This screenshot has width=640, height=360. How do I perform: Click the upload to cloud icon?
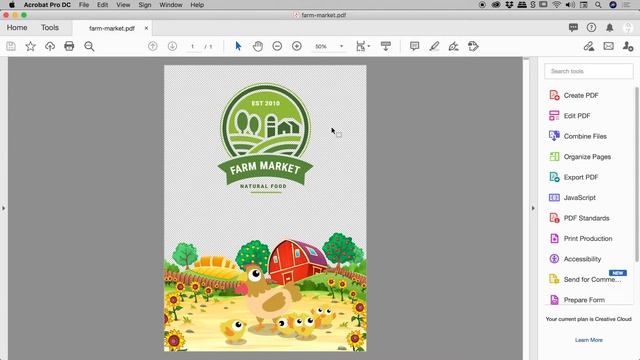pos(50,46)
